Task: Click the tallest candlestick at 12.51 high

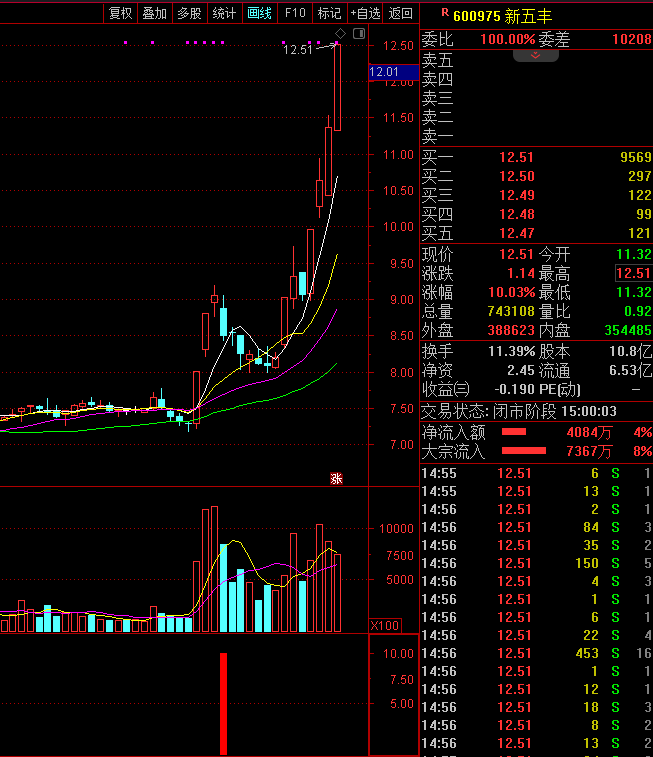Action: pos(337,87)
